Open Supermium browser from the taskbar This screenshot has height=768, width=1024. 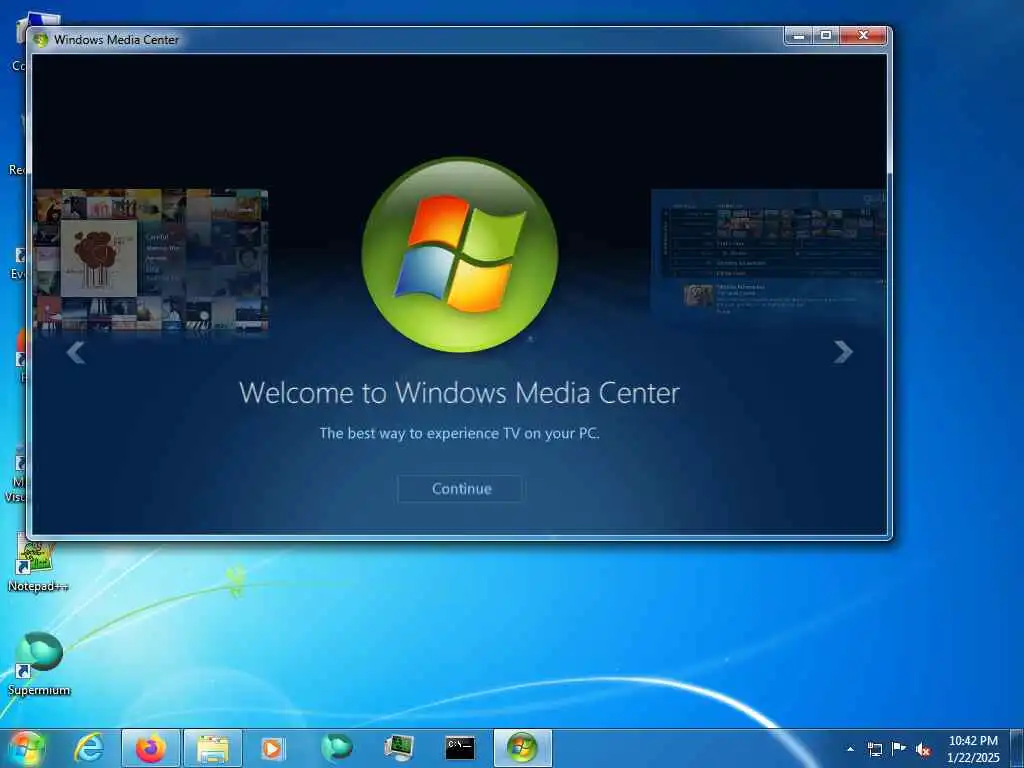336,748
